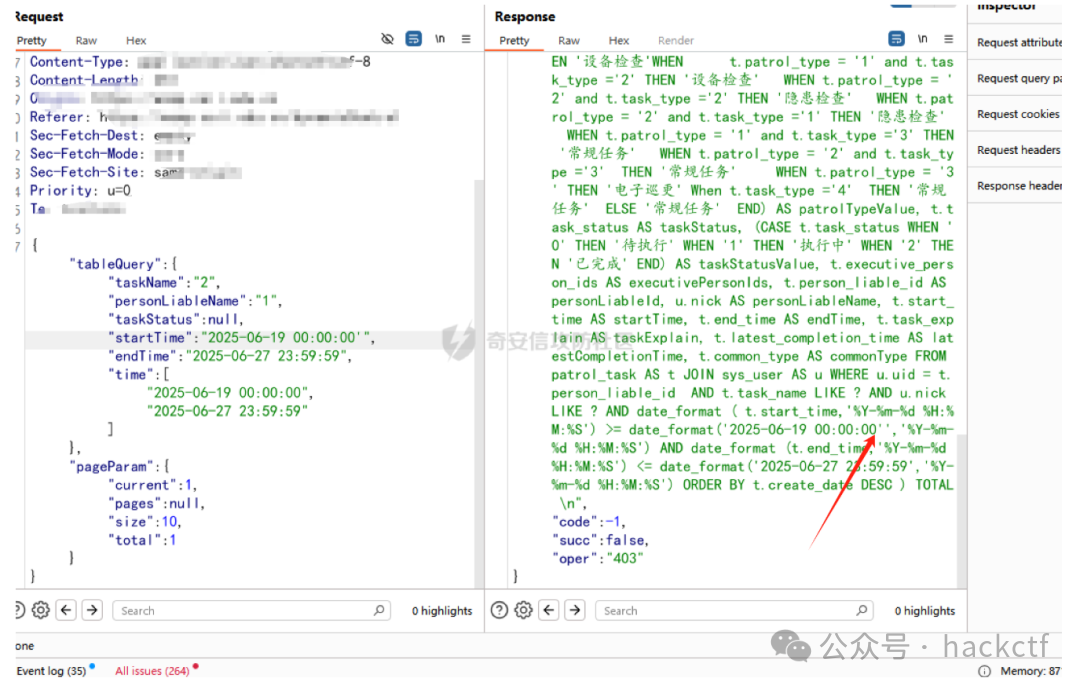Click the Sec-Fetch-Site header line
The height and width of the screenshot is (689, 1080).
pyautogui.click(x=135, y=172)
